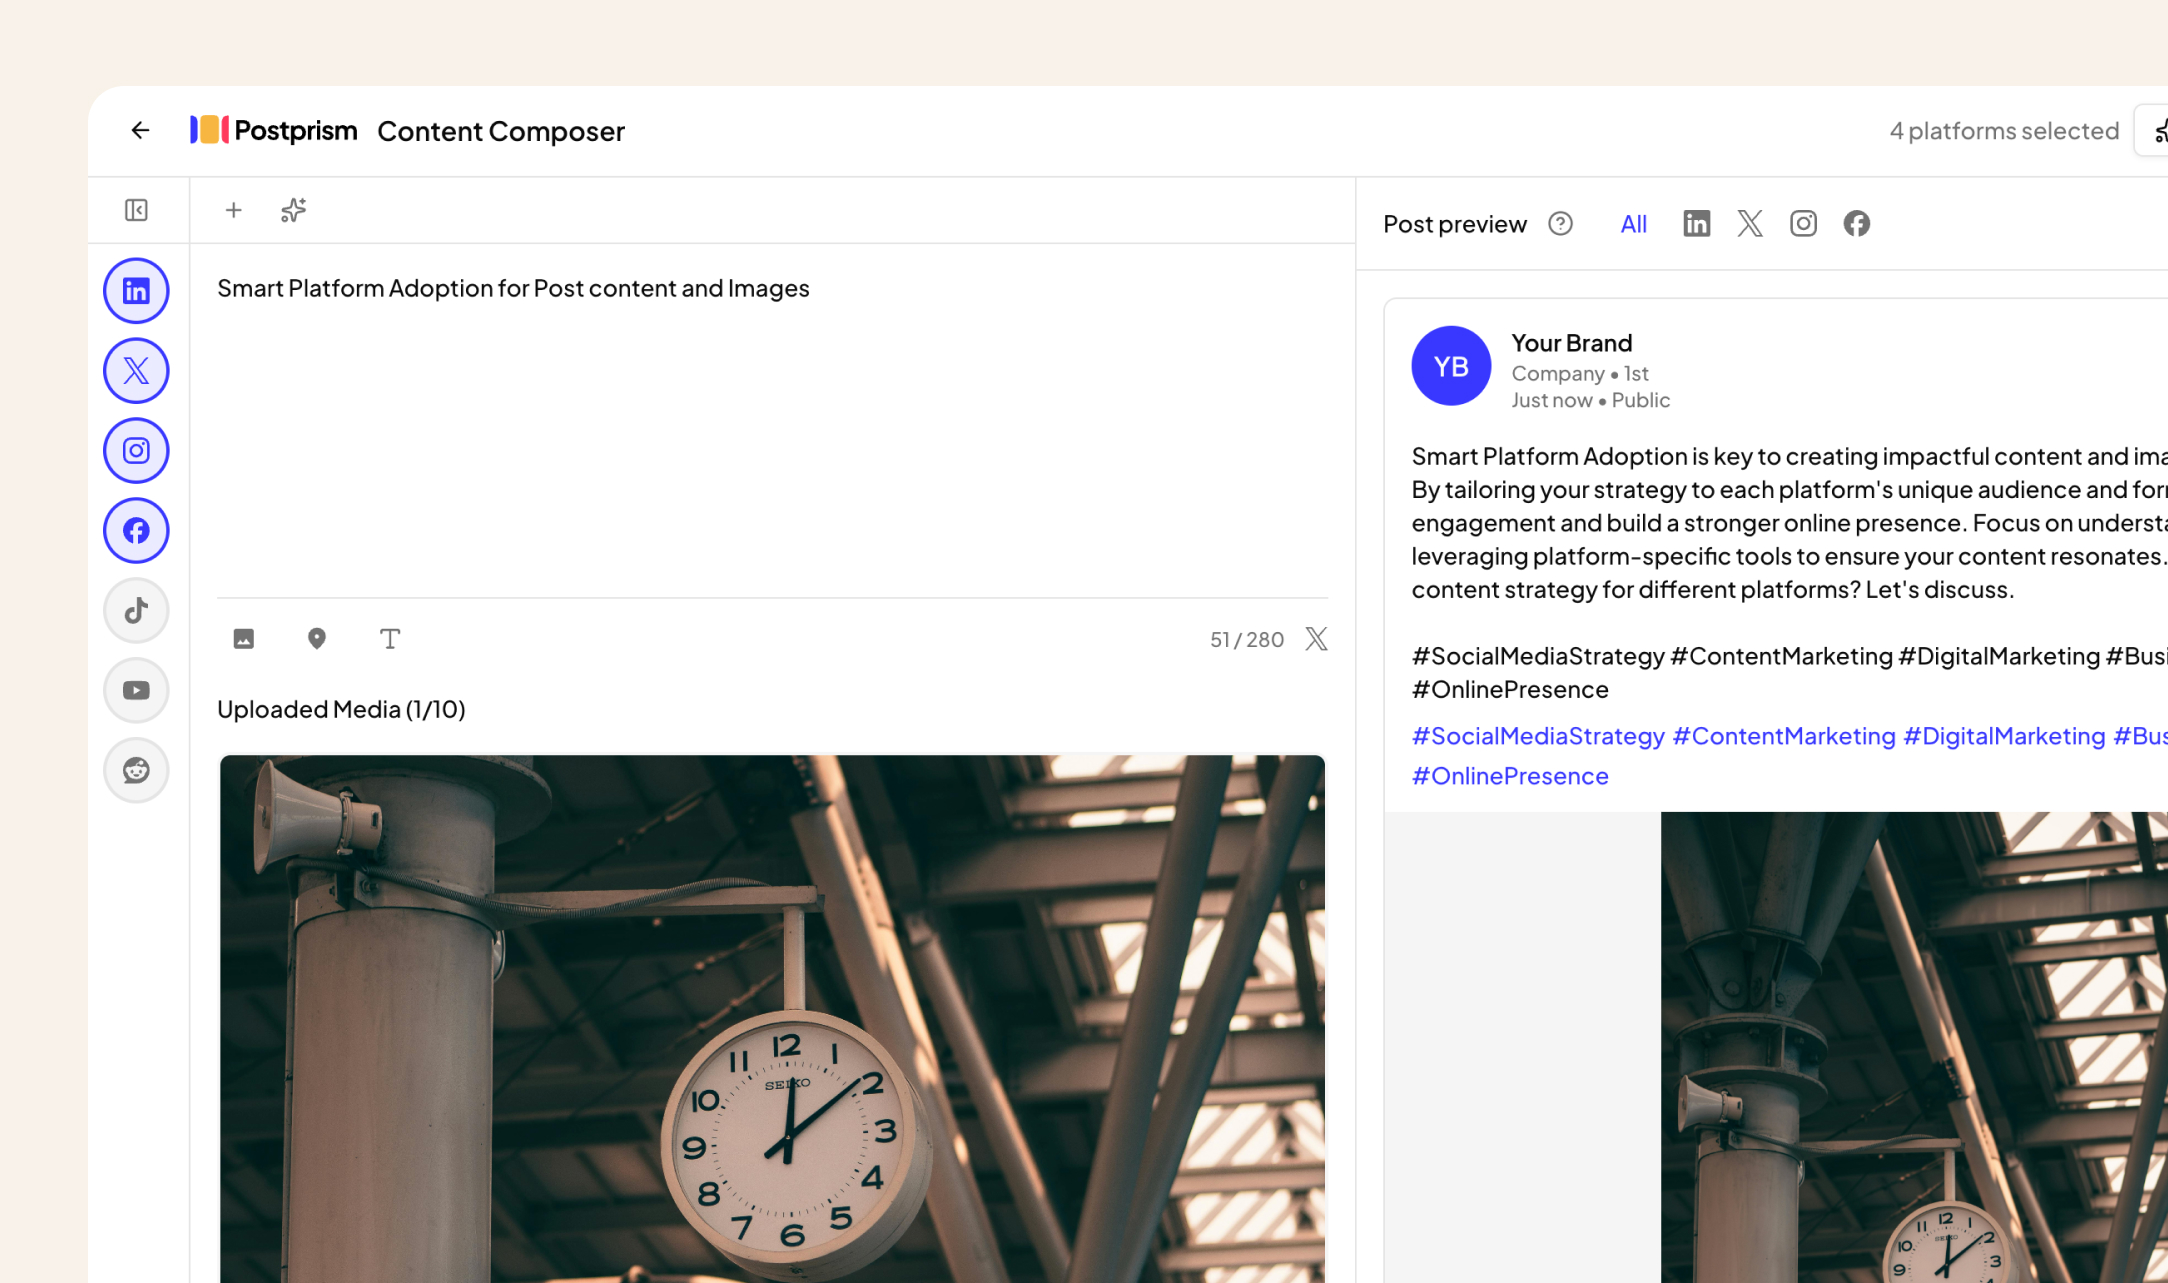Screen dimensions: 2168x1283
Task: Enable the TikTok platform toggle
Action: 136,610
